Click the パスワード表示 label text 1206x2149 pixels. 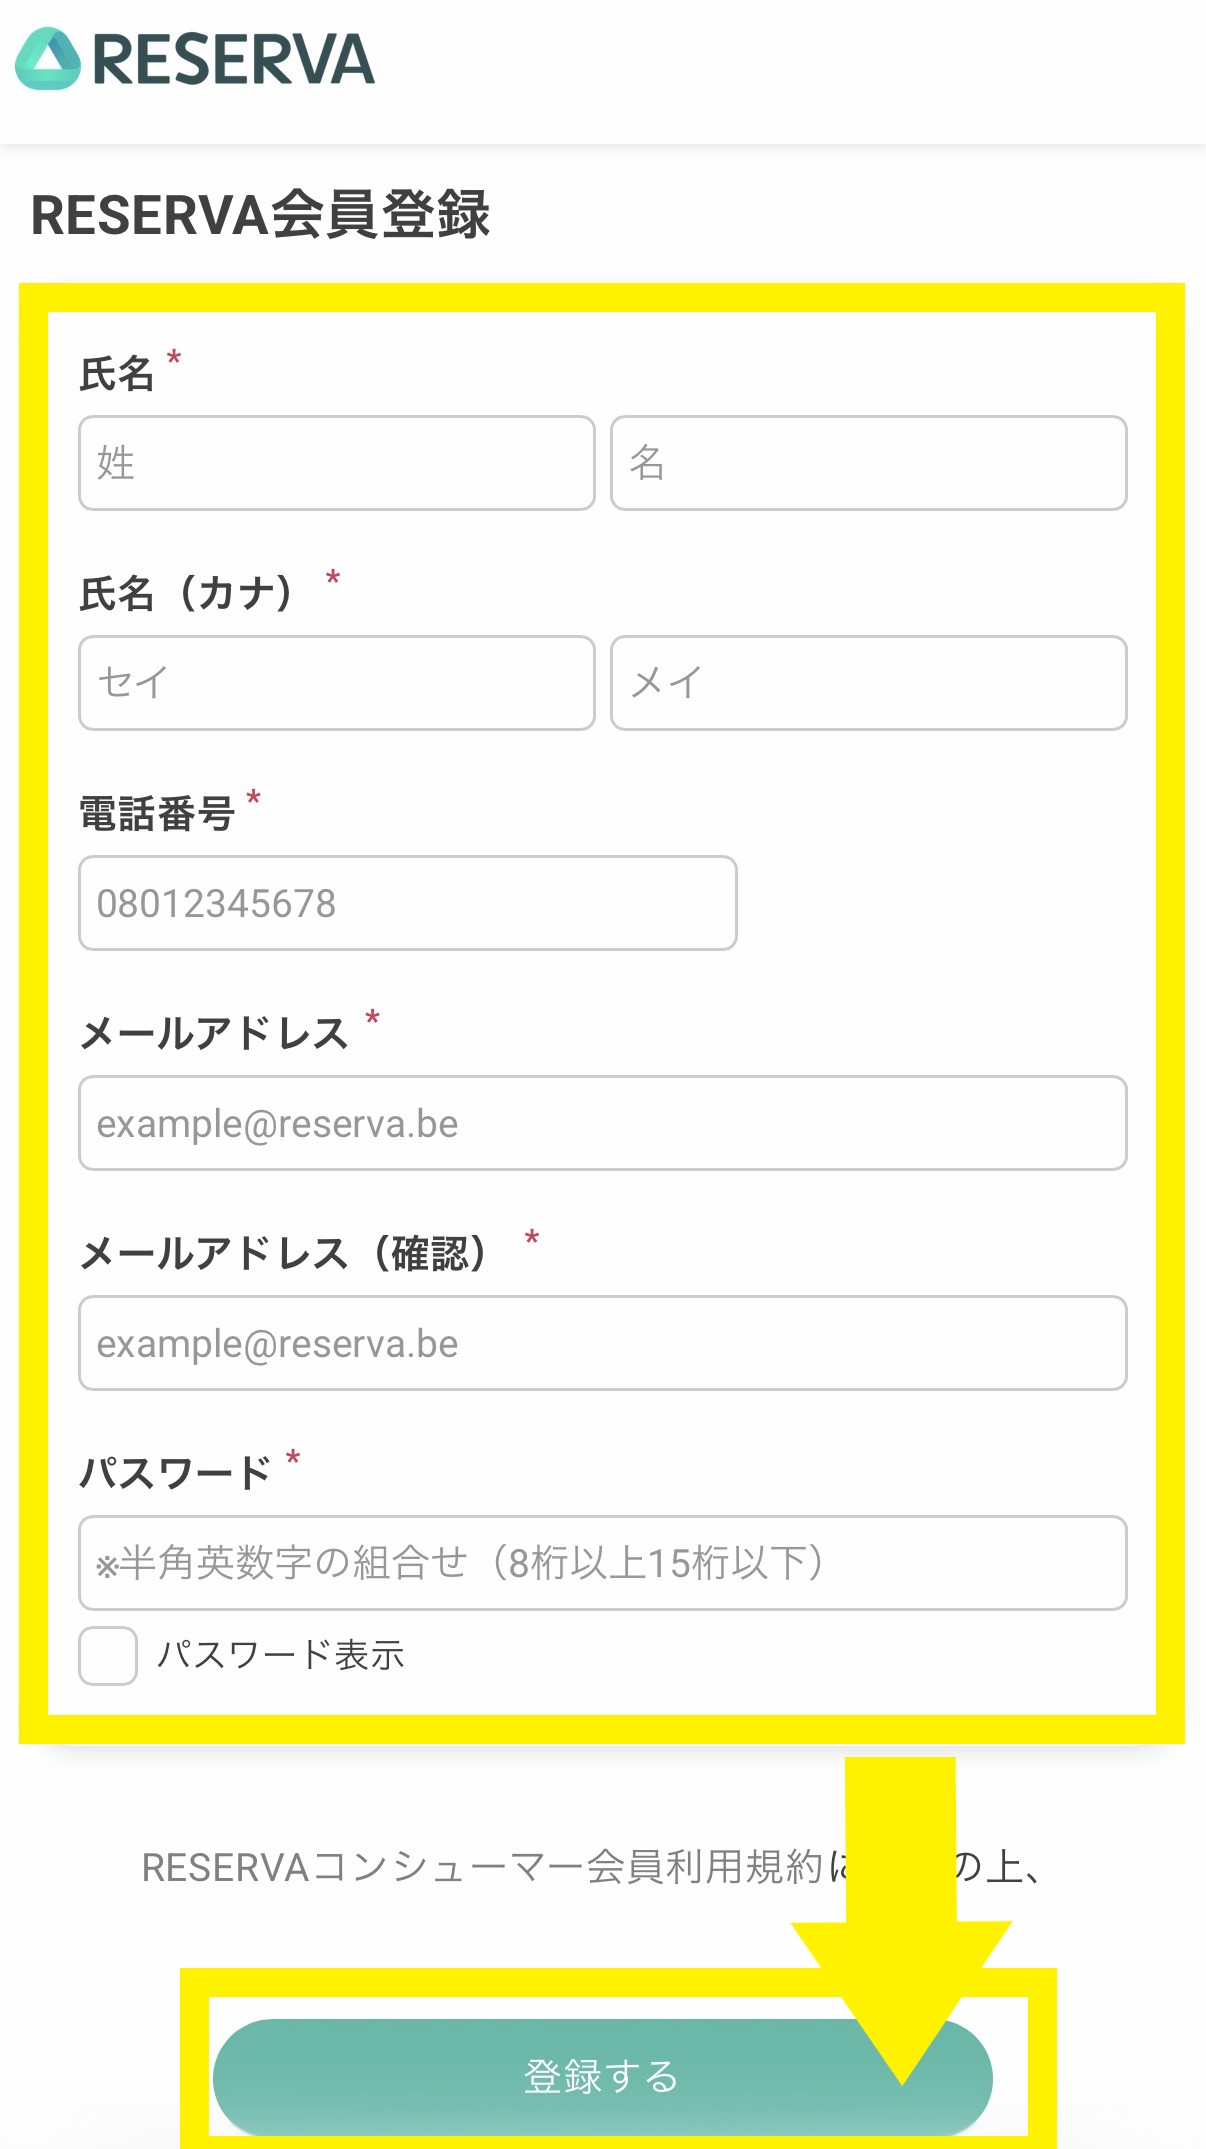tap(281, 1656)
